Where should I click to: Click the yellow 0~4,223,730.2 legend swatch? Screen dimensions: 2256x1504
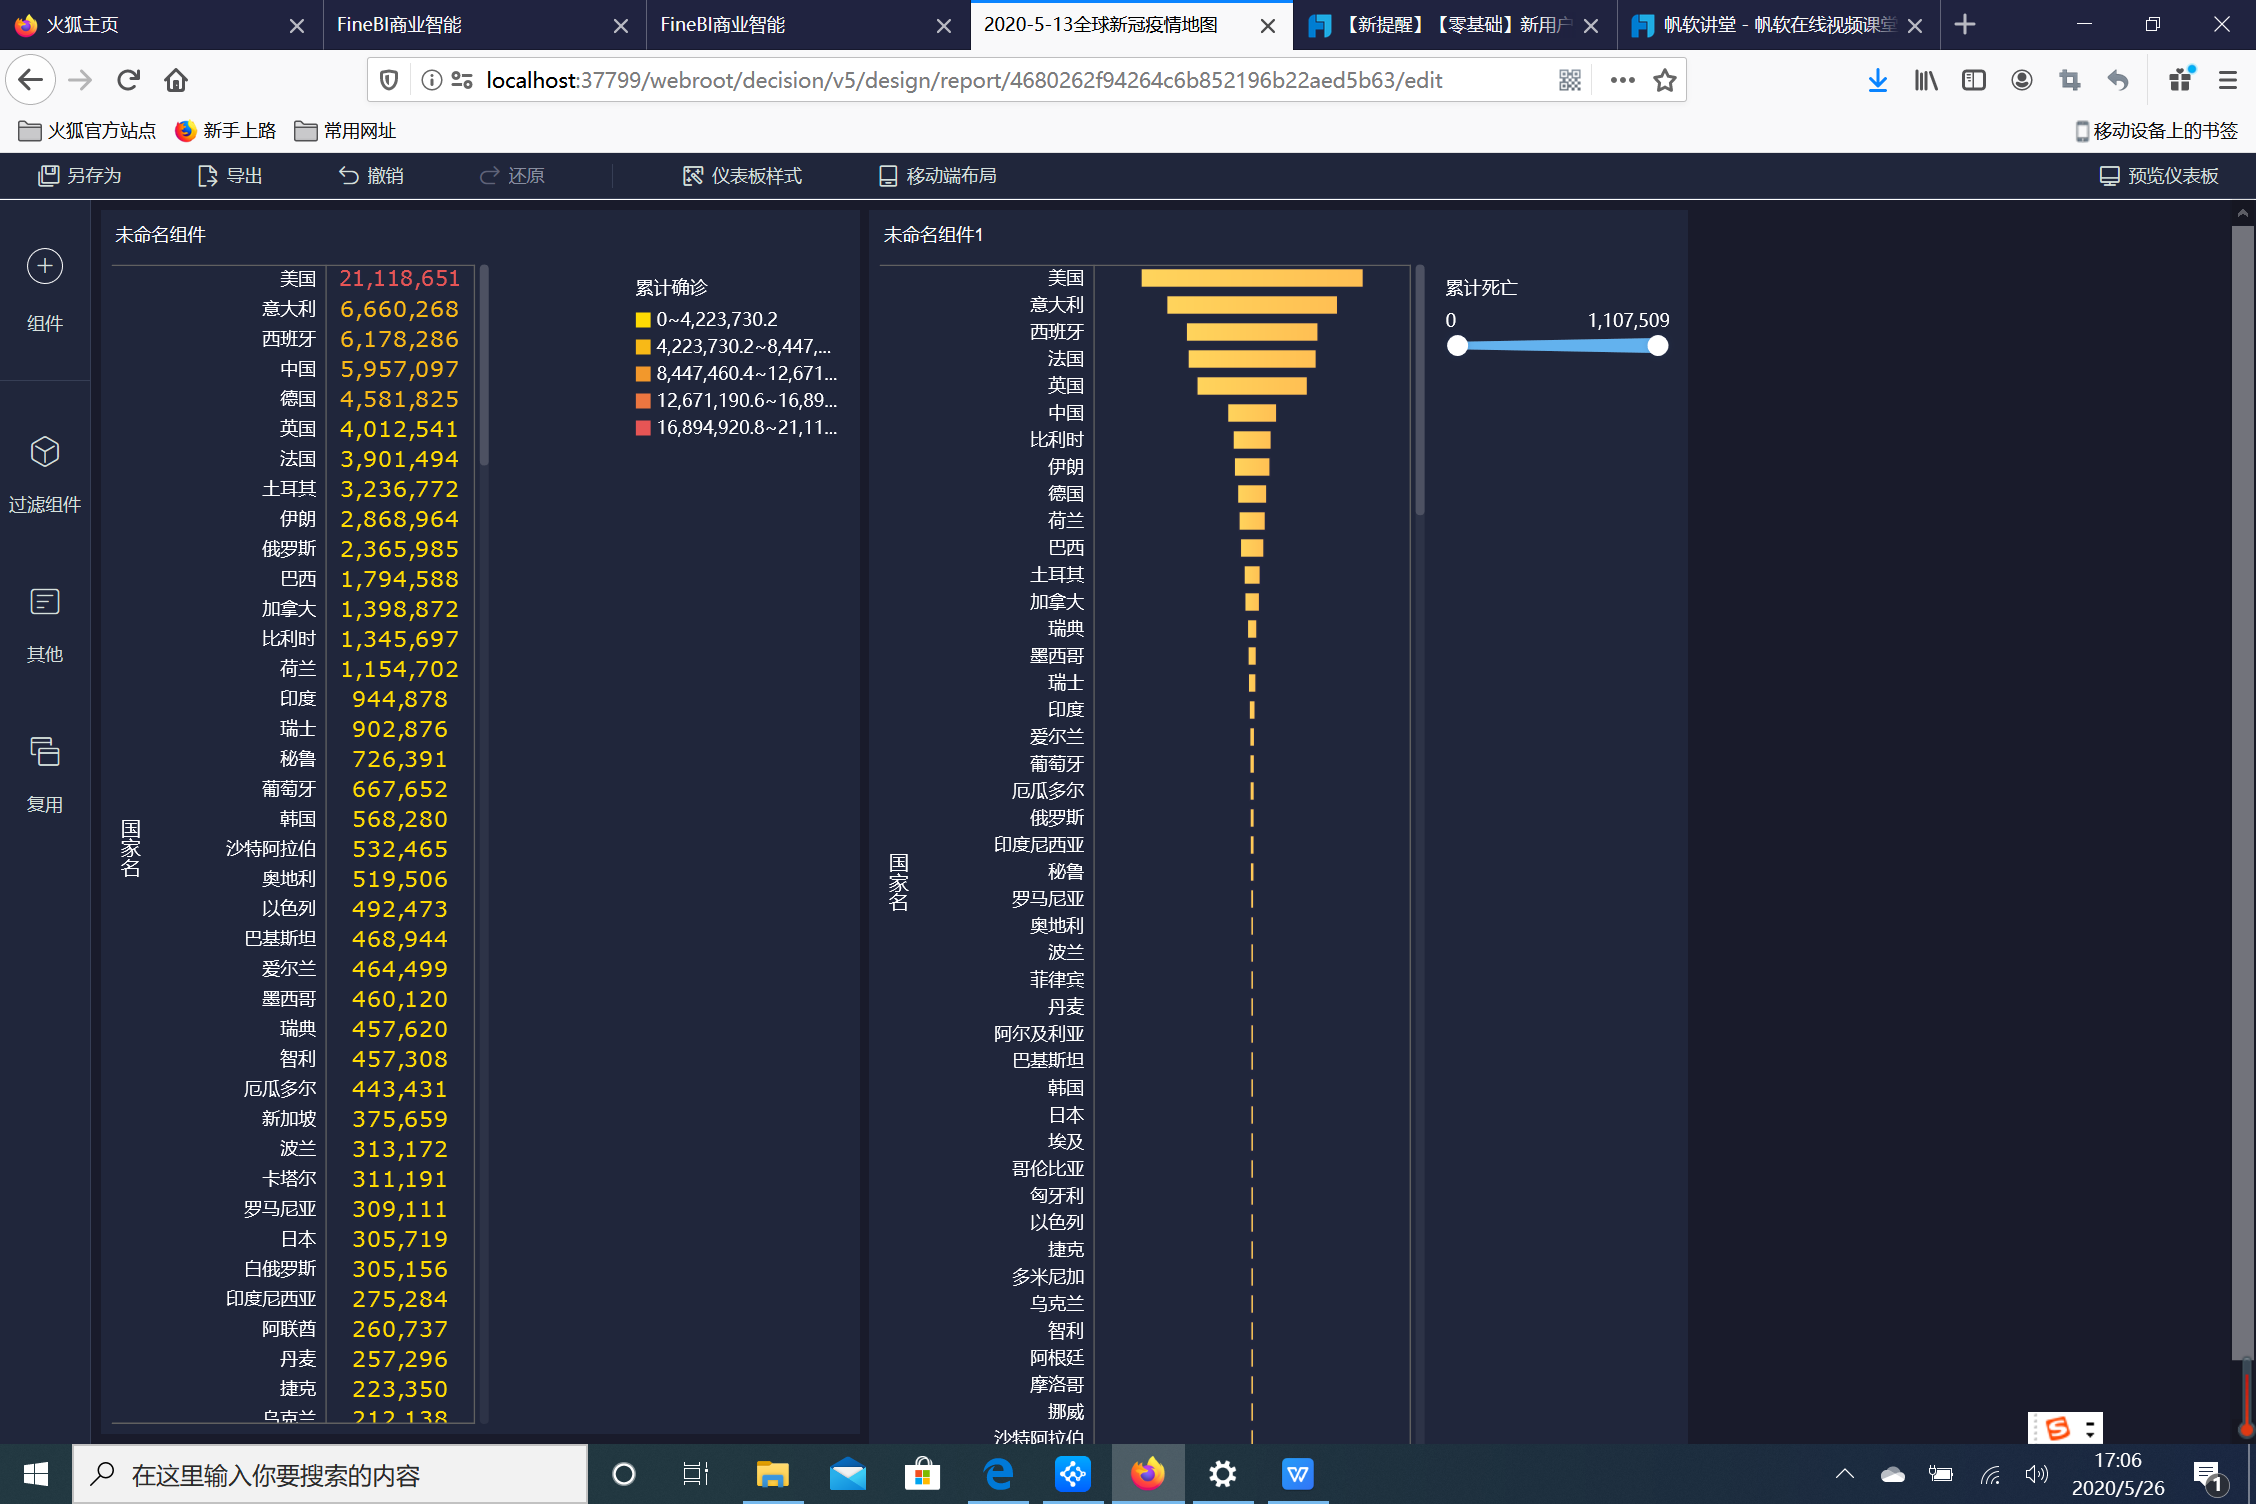click(643, 320)
